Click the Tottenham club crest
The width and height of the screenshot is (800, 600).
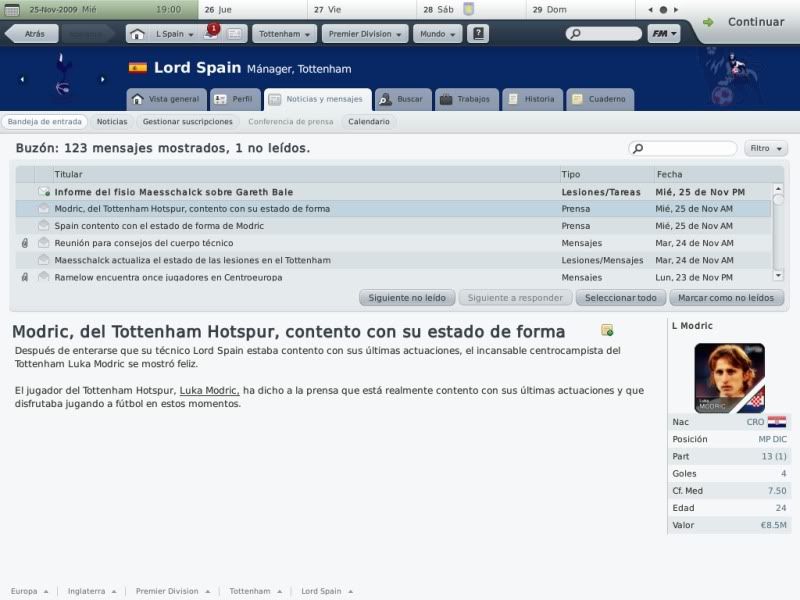click(62, 74)
